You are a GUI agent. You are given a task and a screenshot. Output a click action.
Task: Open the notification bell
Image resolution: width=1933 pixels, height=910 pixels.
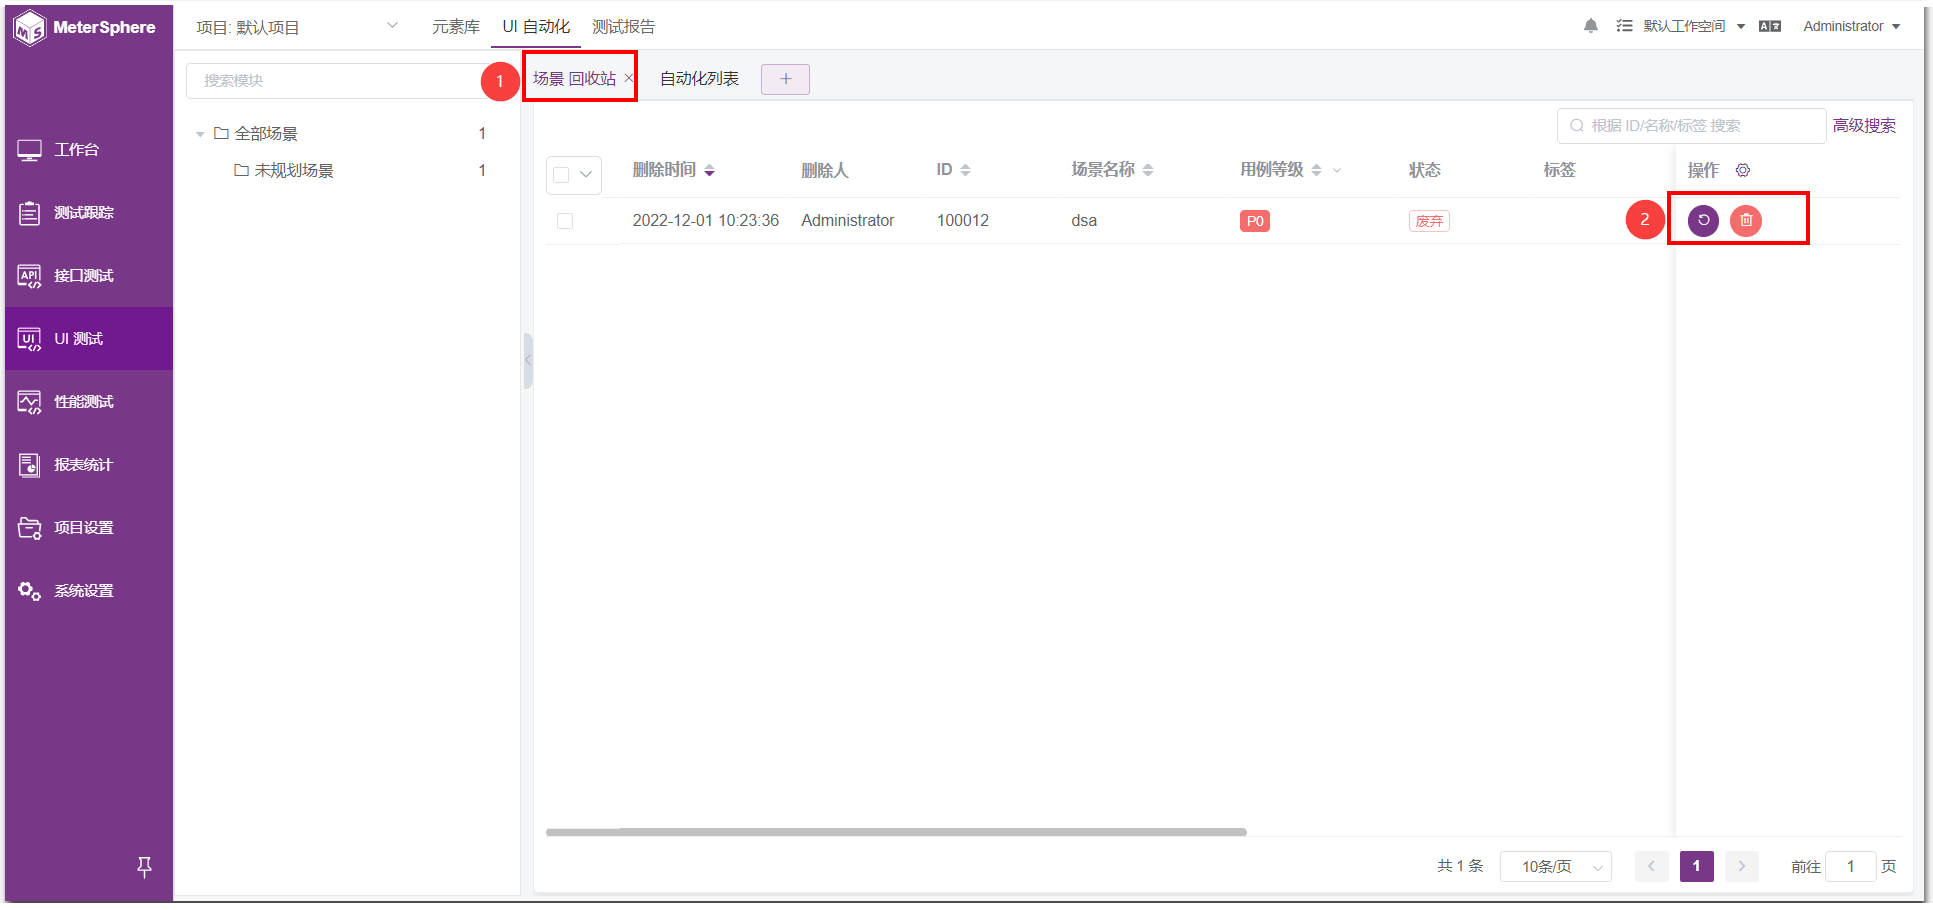[x=1590, y=26]
